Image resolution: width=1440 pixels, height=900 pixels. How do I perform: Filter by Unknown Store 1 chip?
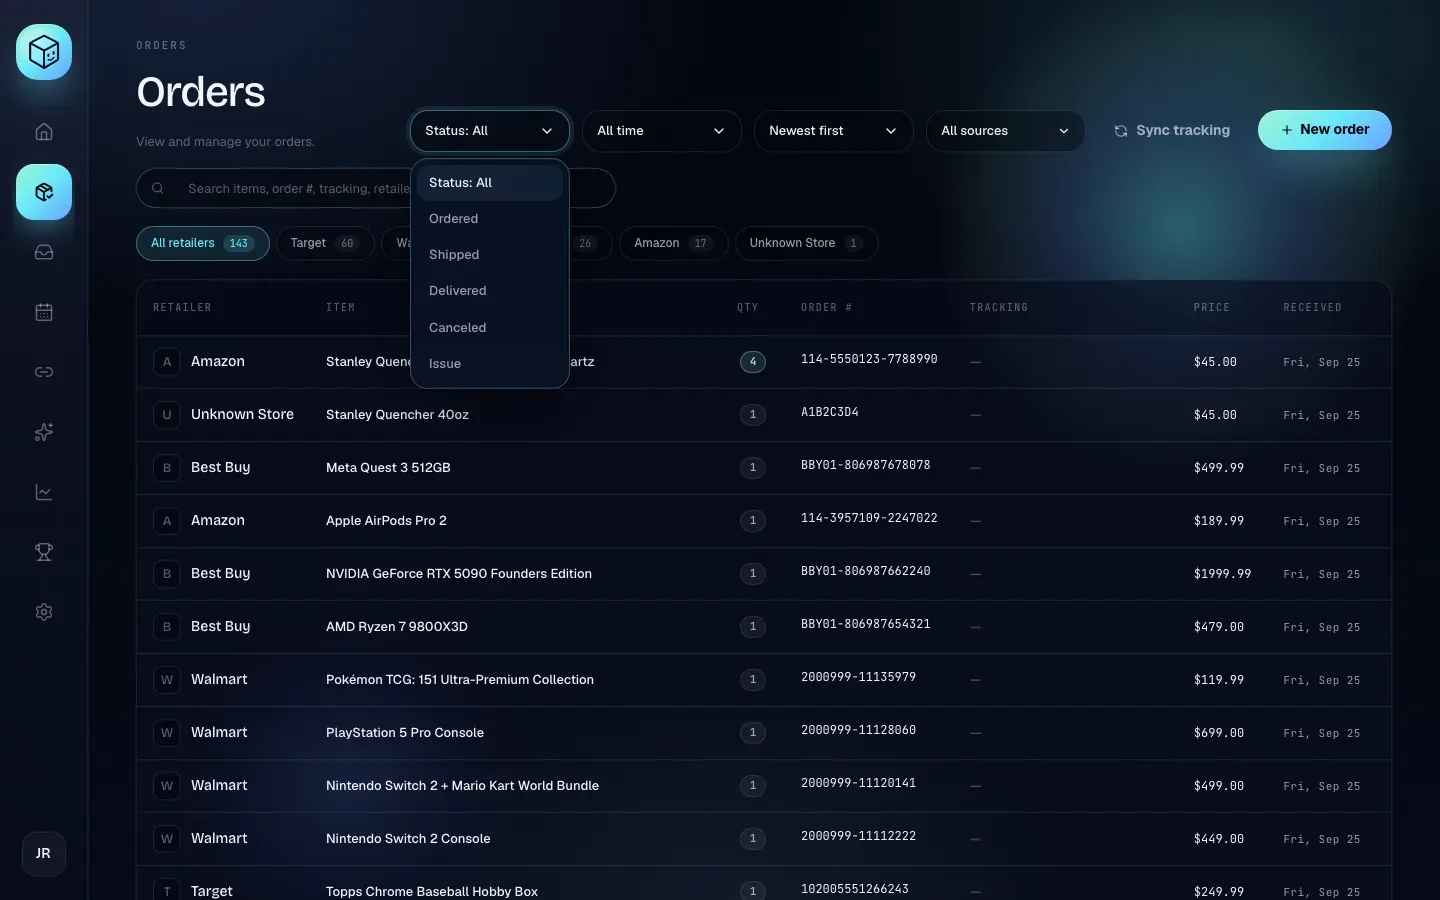coord(806,243)
